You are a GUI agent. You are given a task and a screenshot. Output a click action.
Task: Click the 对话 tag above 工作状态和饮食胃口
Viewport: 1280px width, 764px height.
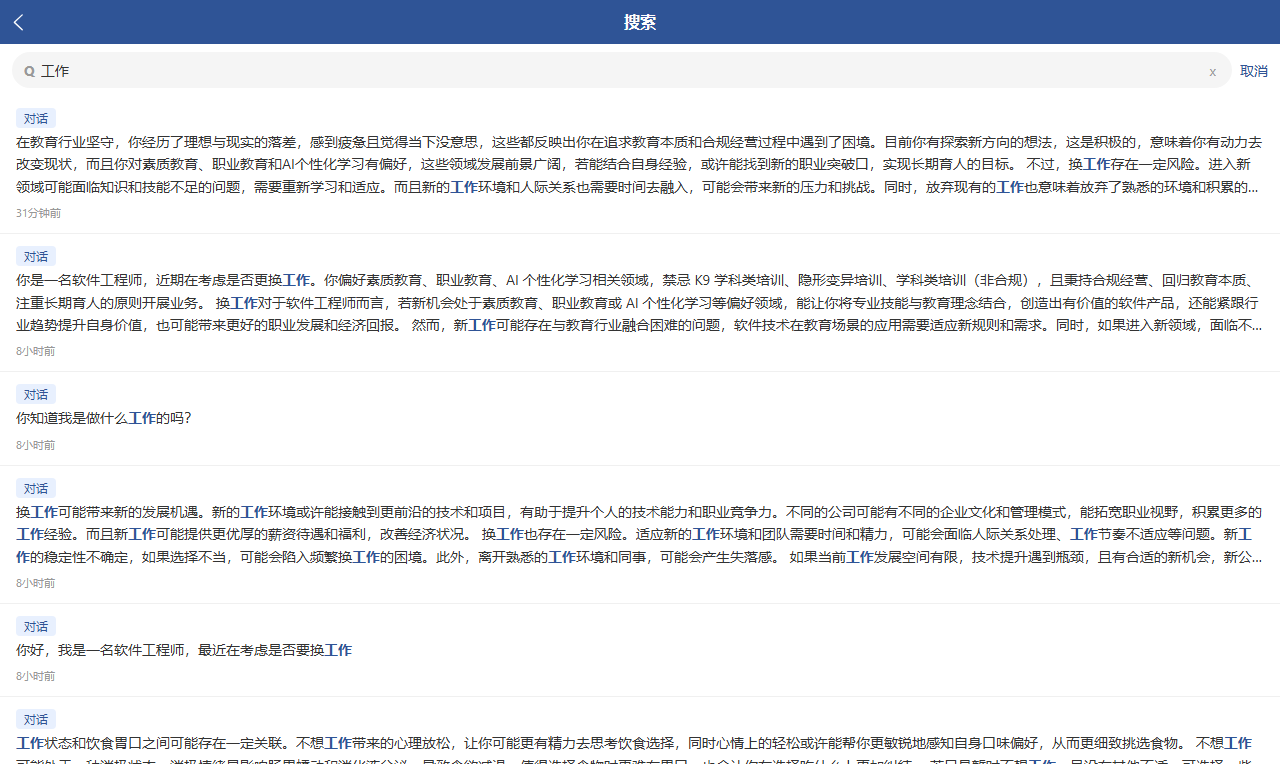(36, 719)
